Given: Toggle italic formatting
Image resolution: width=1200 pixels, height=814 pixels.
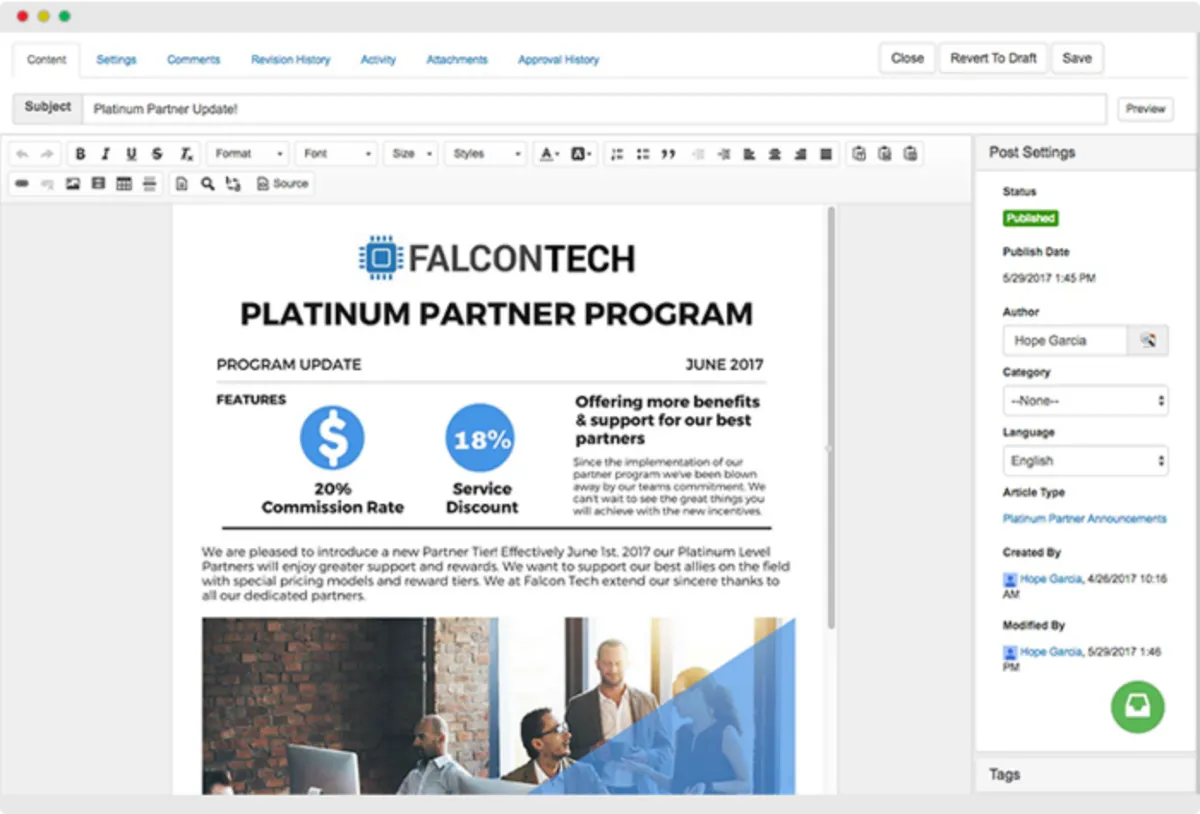Looking at the screenshot, I should (x=106, y=154).
